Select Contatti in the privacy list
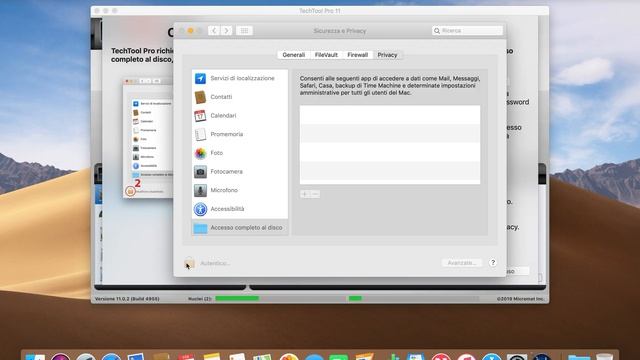Viewport: 640px width, 360px height. point(240,97)
